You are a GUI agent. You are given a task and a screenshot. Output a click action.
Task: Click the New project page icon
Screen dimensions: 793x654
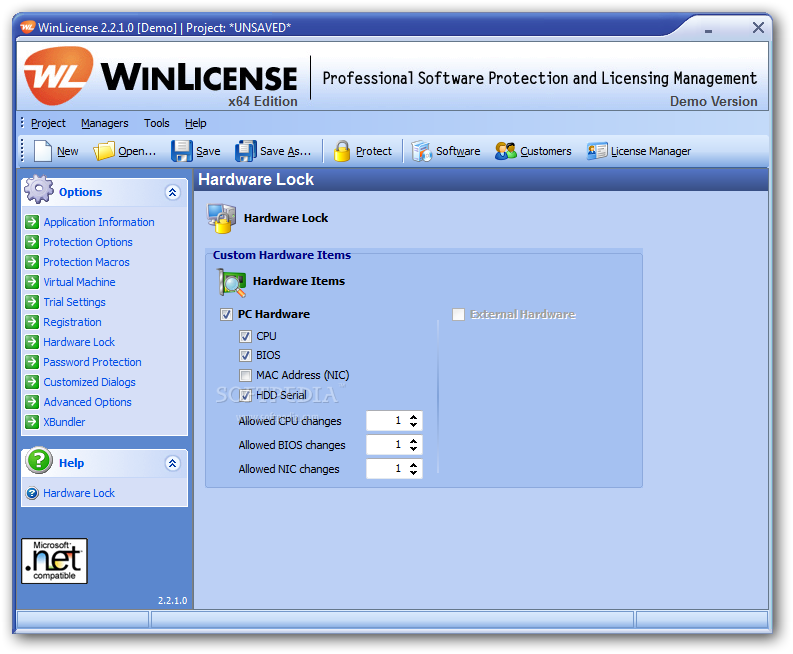point(42,151)
